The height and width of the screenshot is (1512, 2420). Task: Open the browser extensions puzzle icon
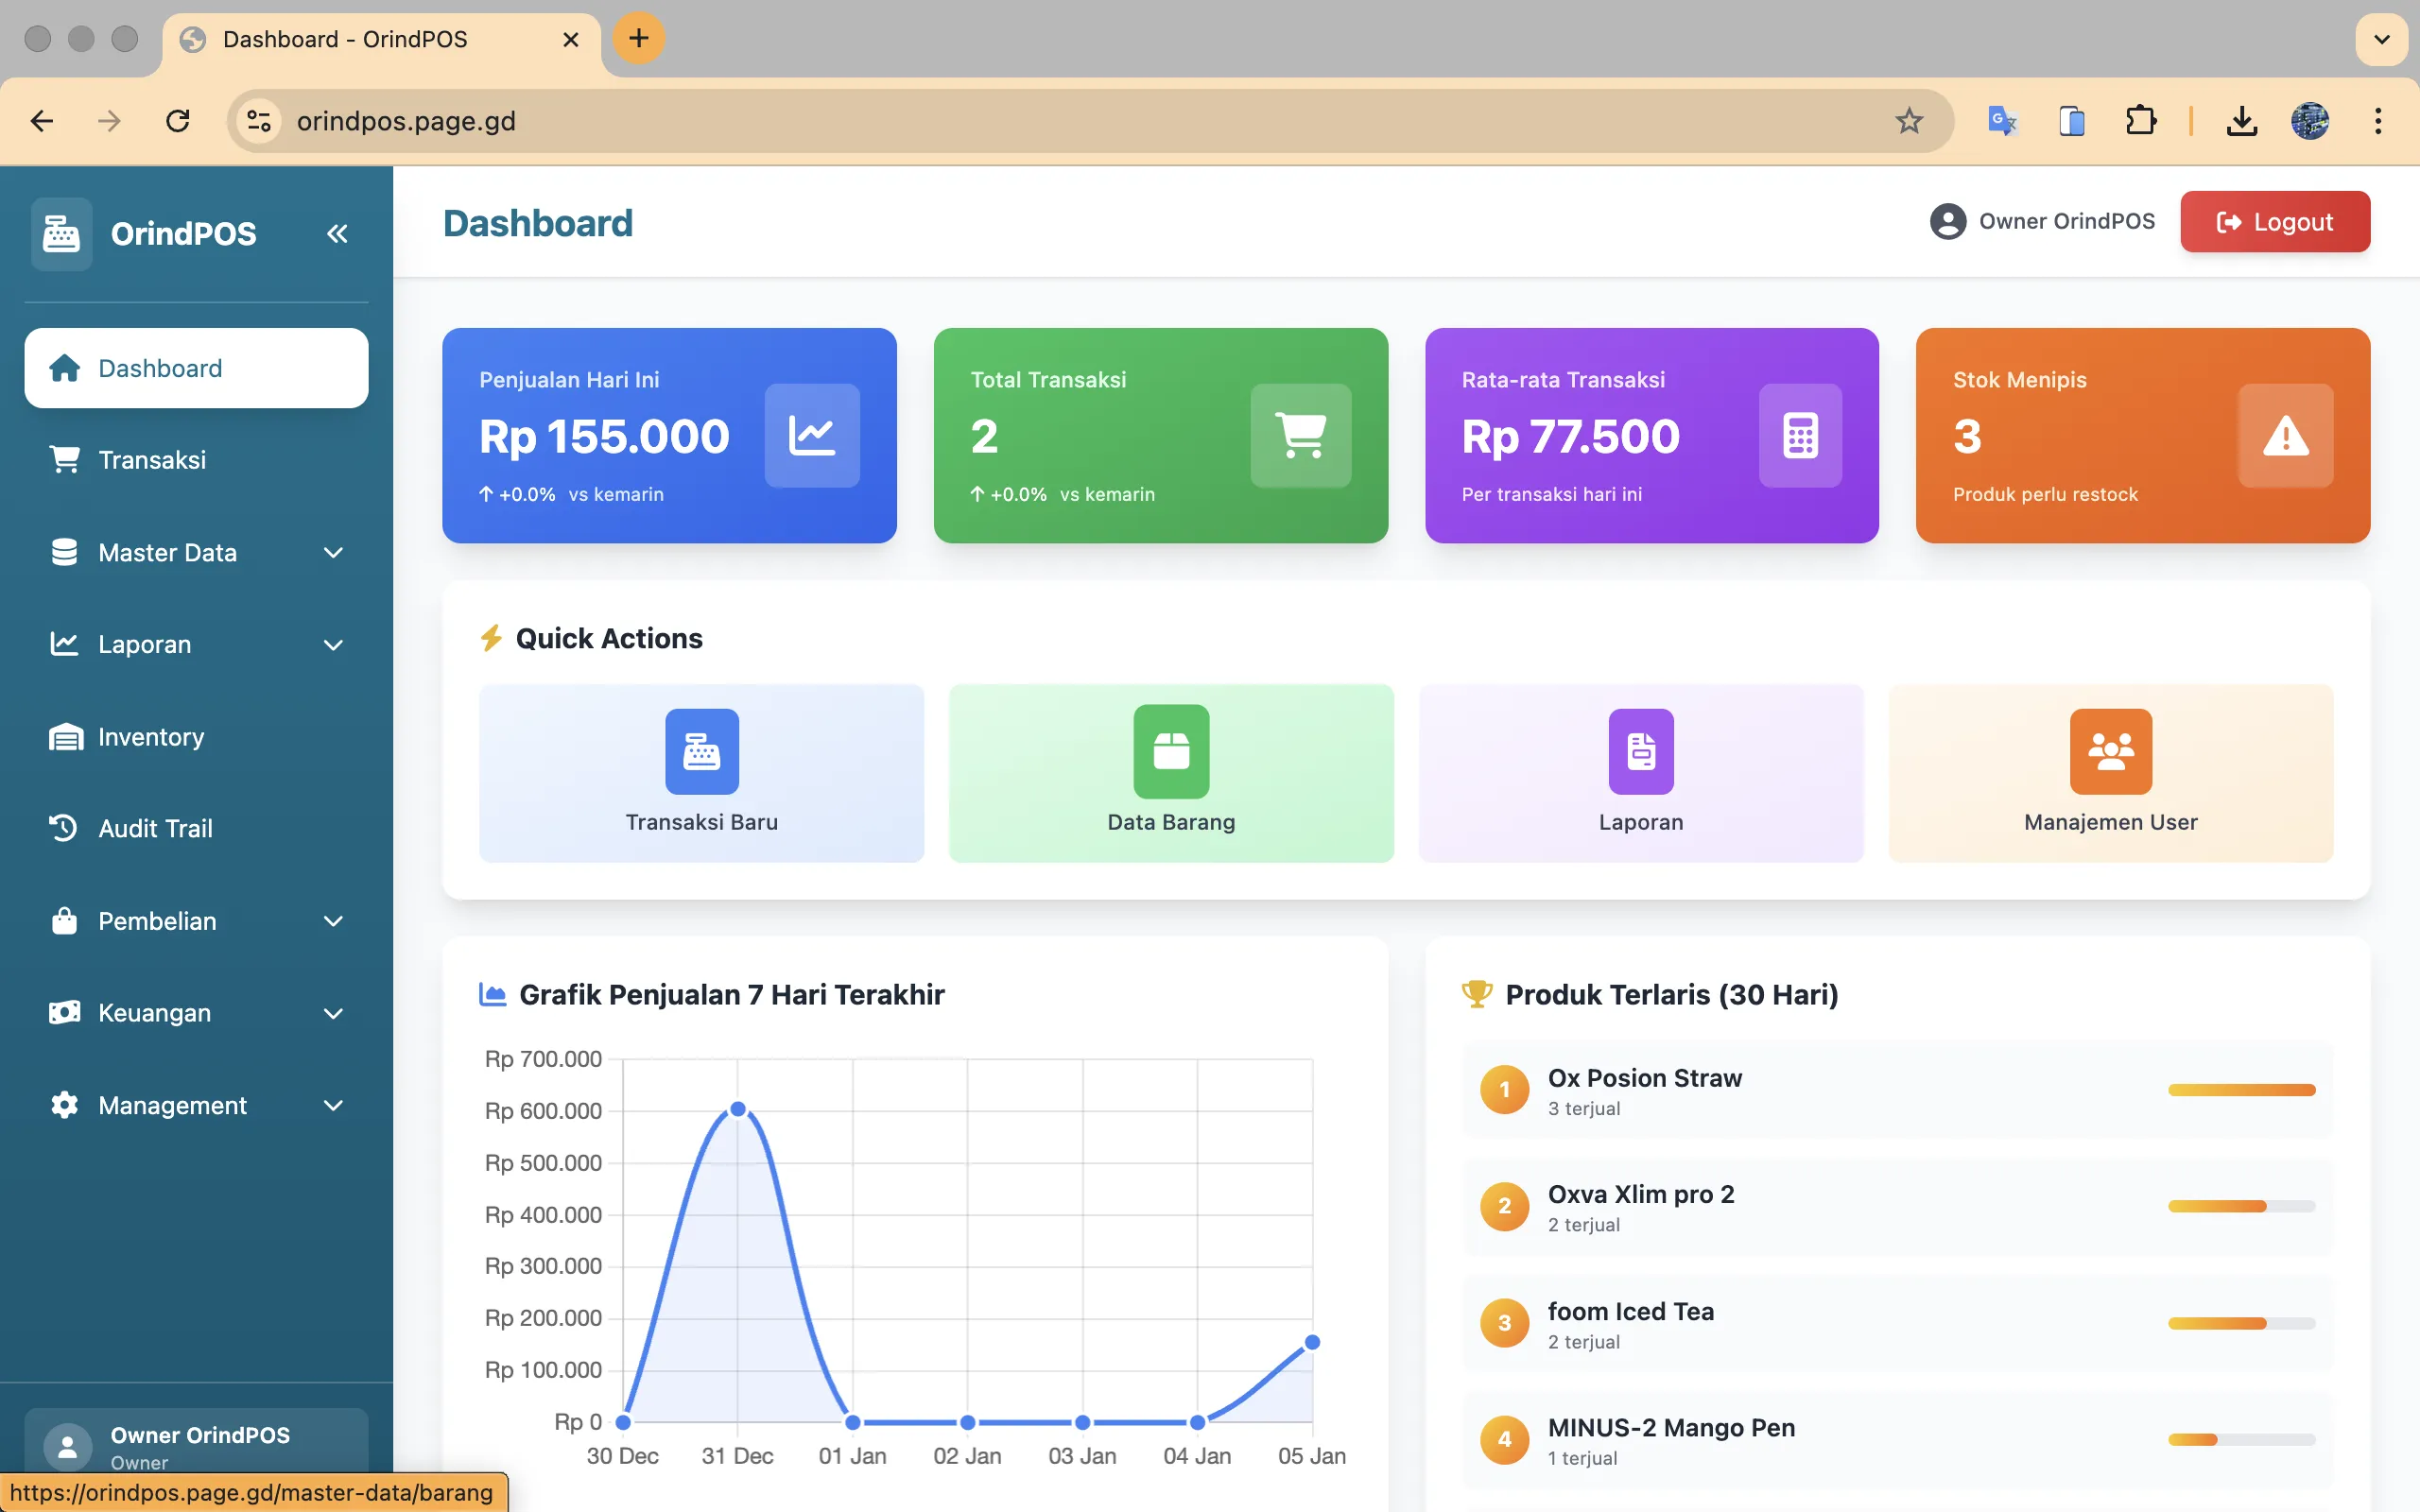2140,121
